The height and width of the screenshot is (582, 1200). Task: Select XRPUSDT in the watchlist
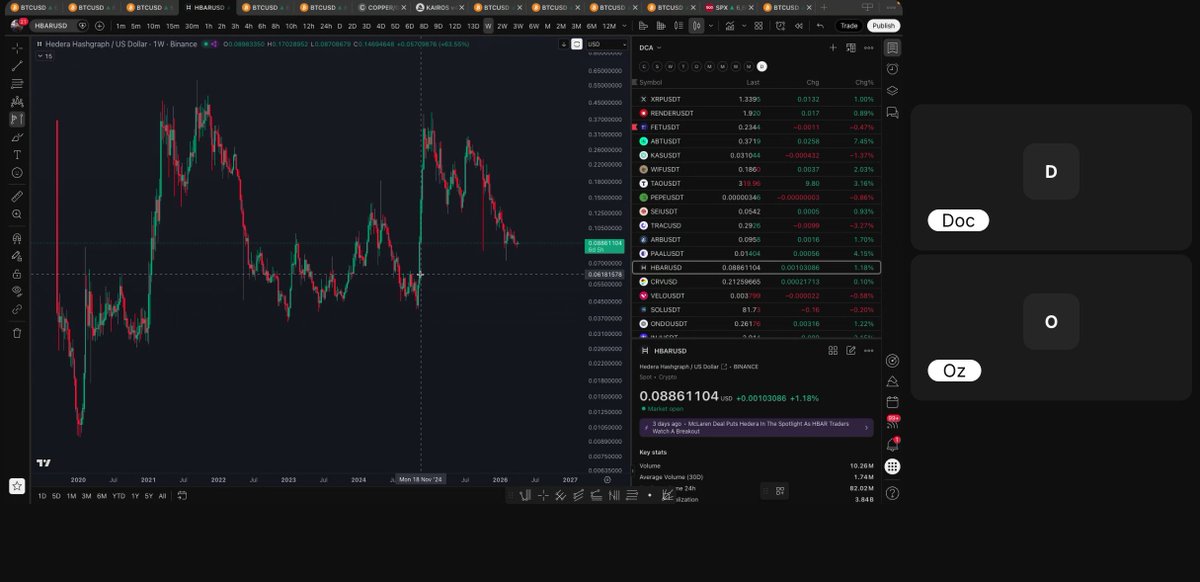pyautogui.click(x=758, y=99)
